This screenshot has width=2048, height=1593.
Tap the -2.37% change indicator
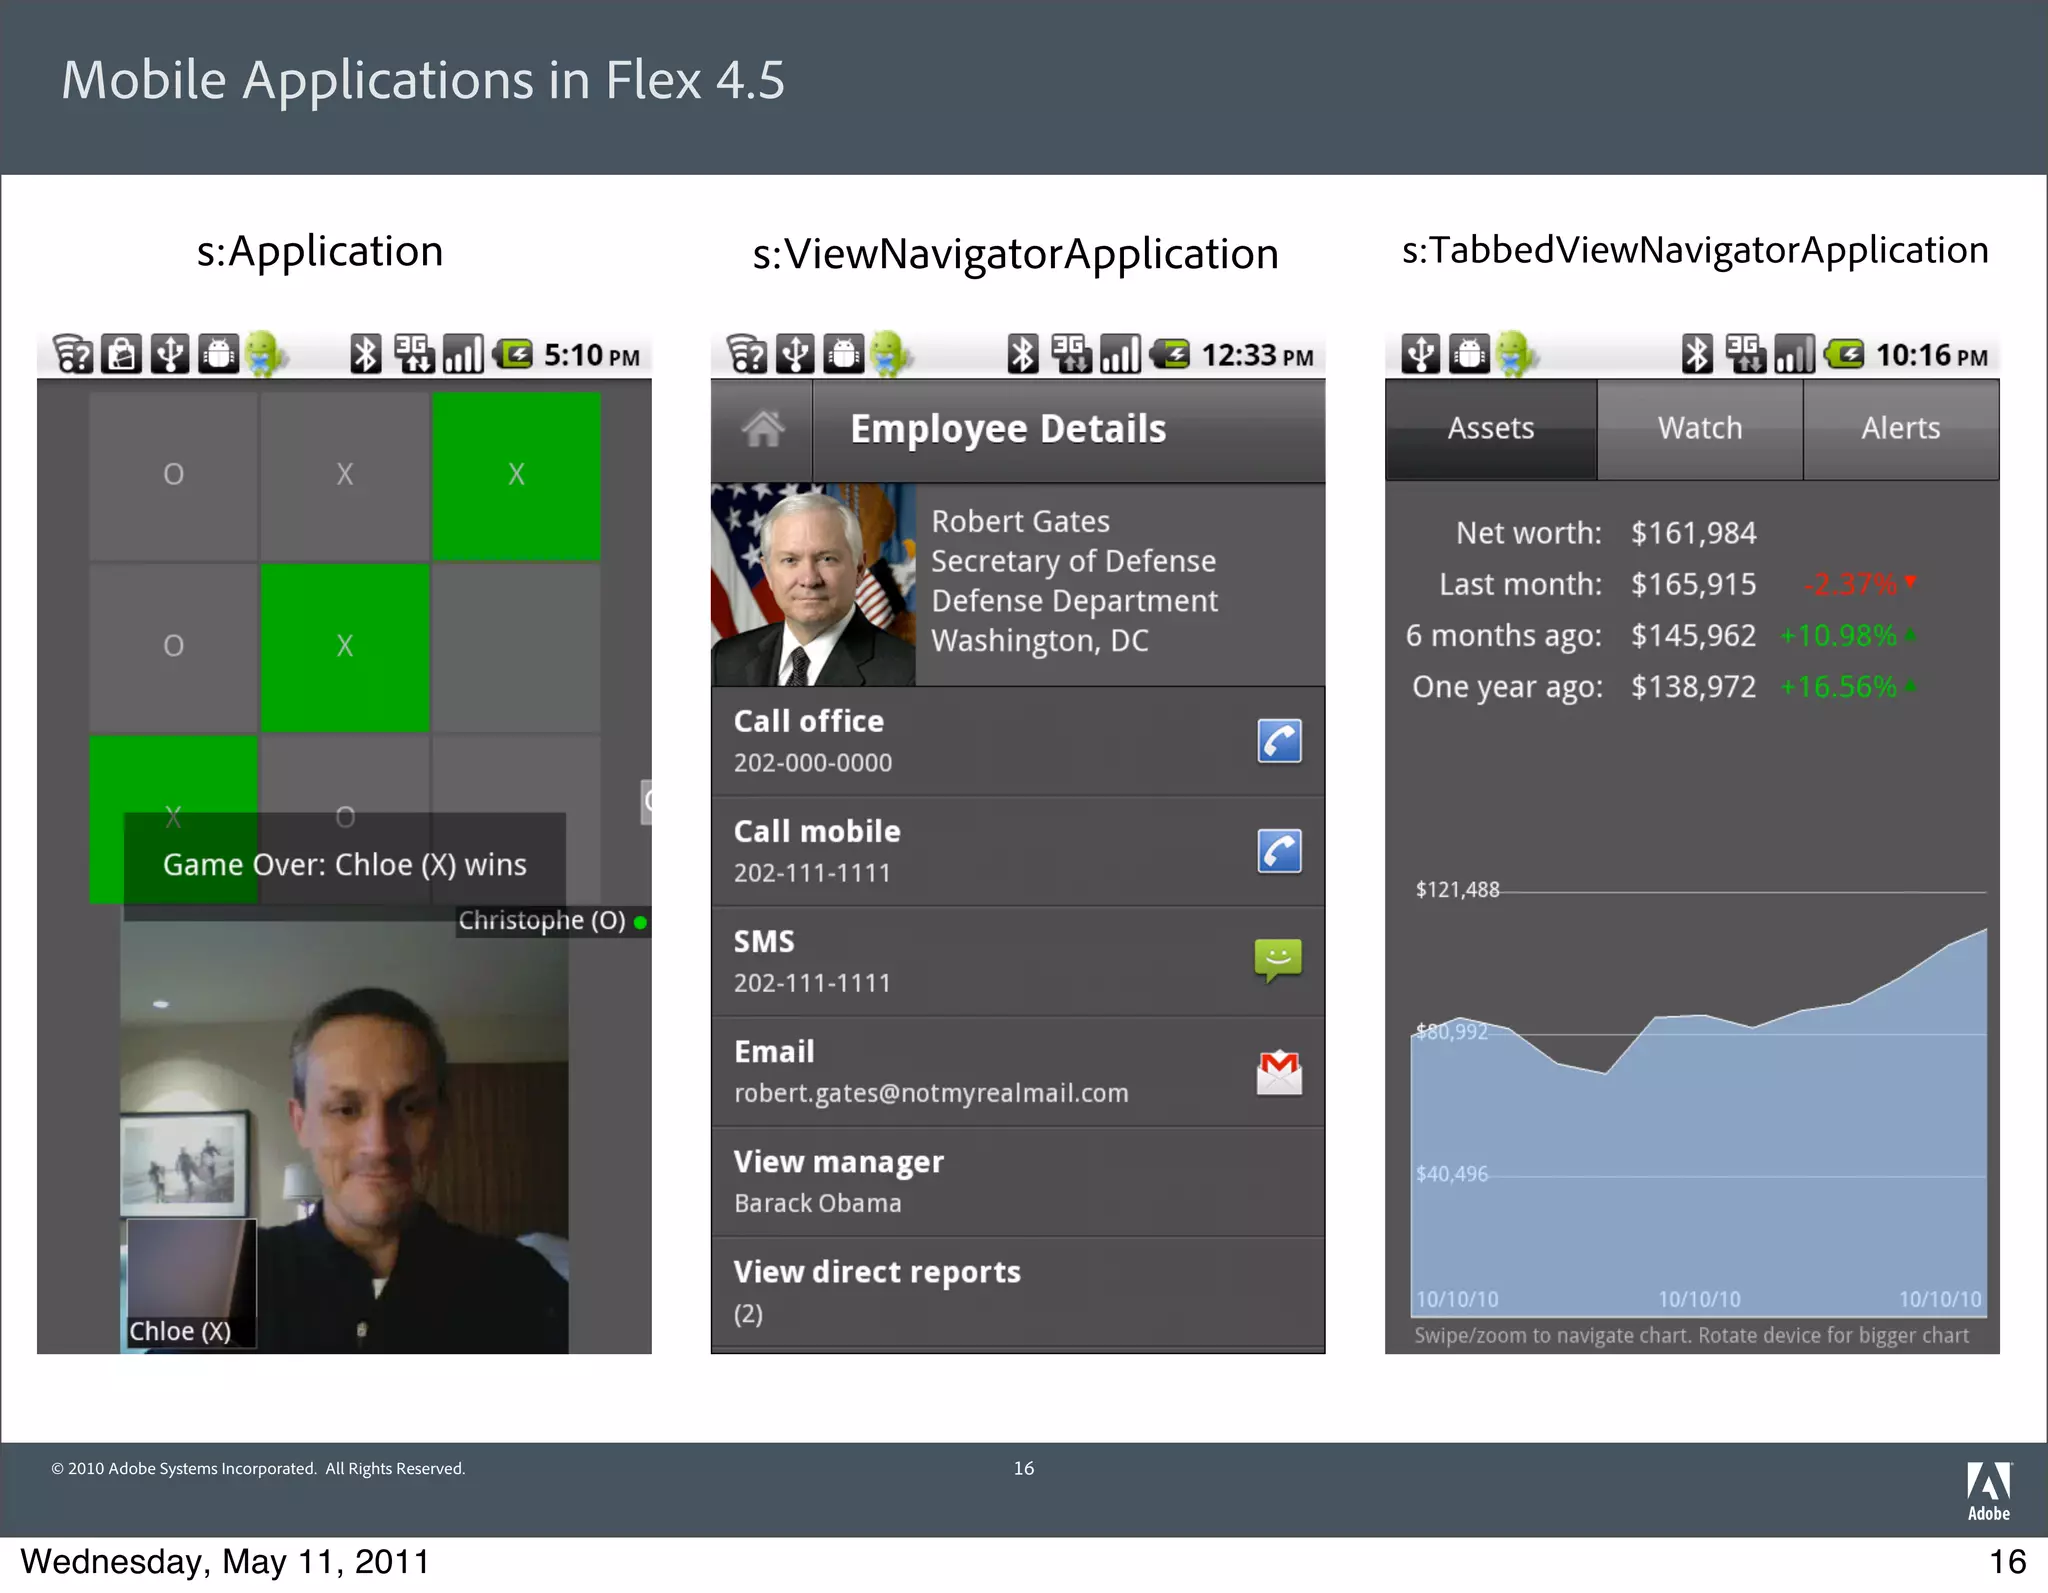pyautogui.click(x=1859, y=584)
